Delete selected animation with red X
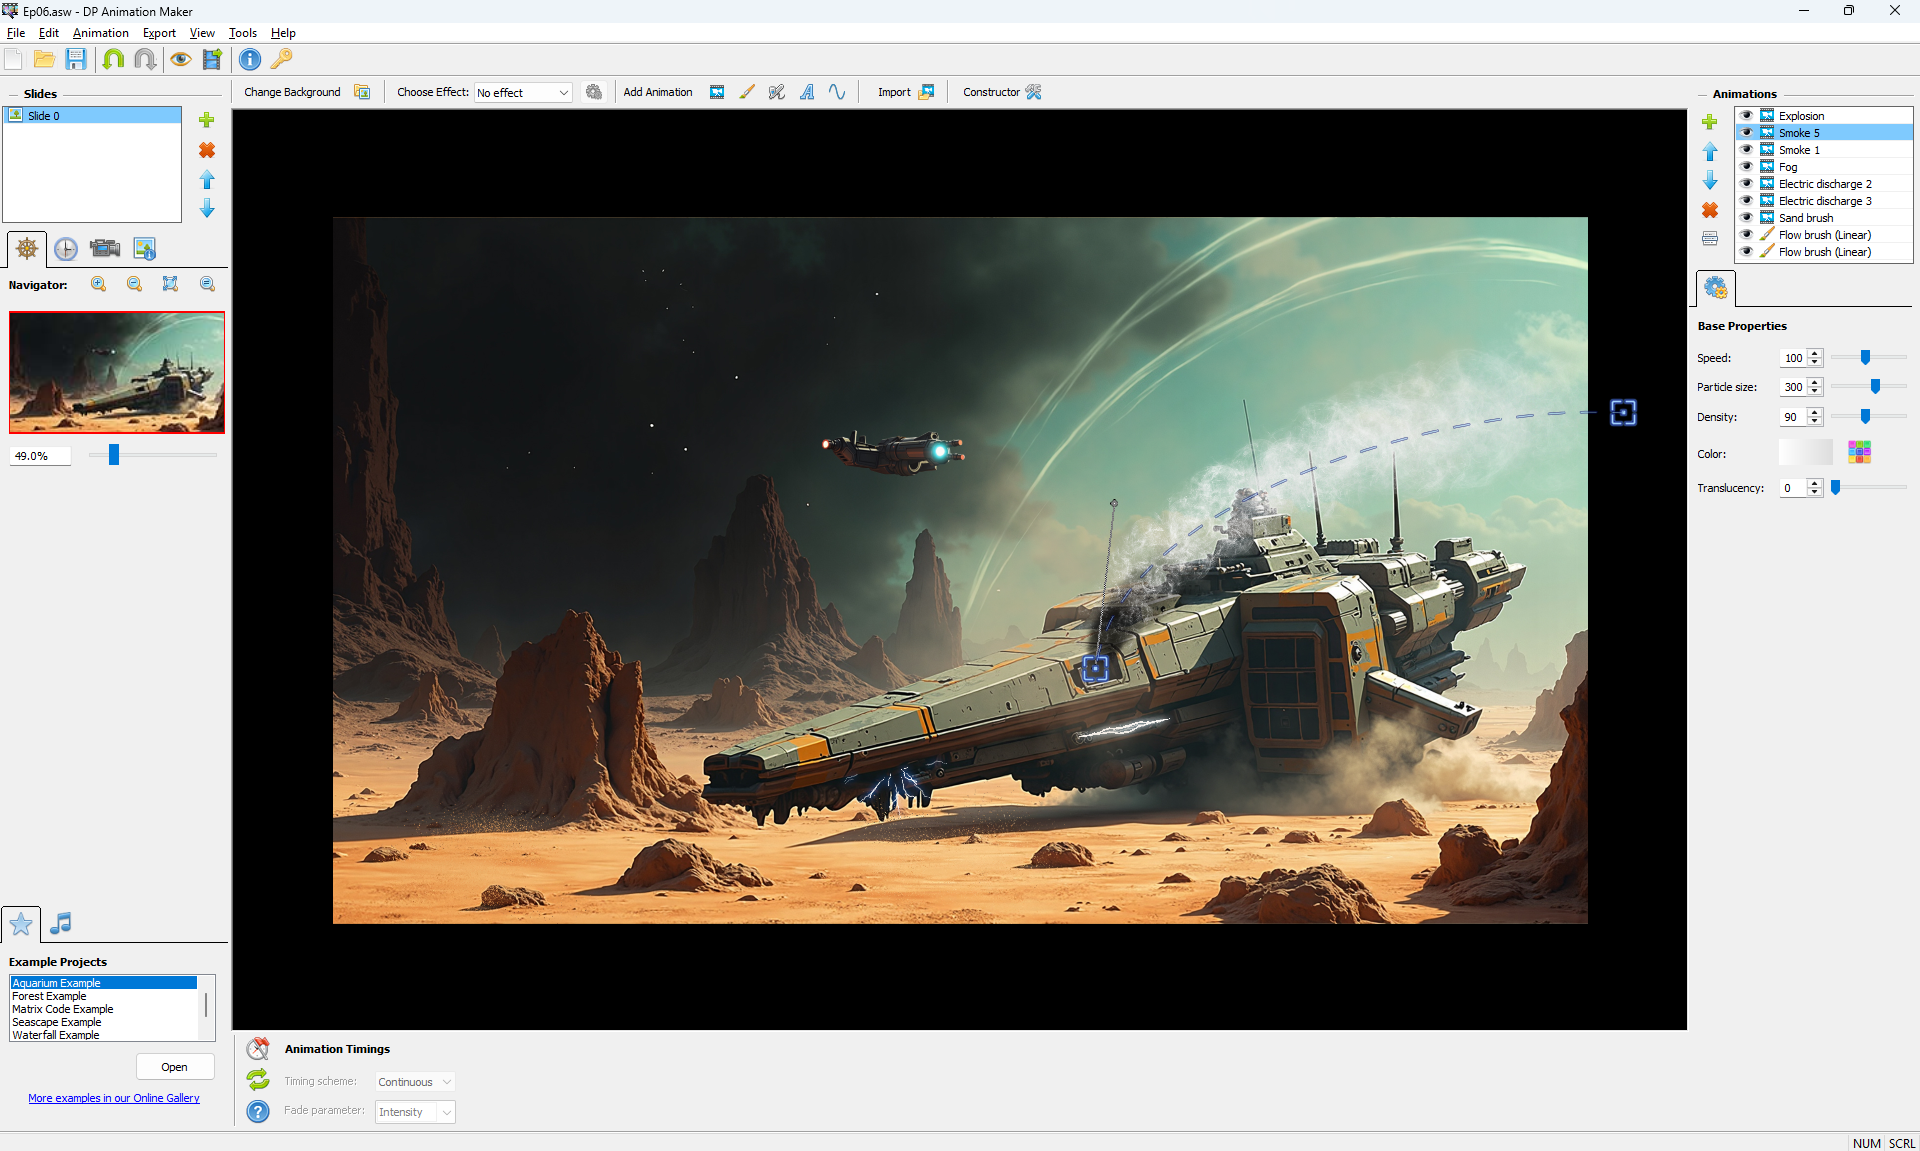The height and width of the screenshot is (1151, 1920). 1710,210
